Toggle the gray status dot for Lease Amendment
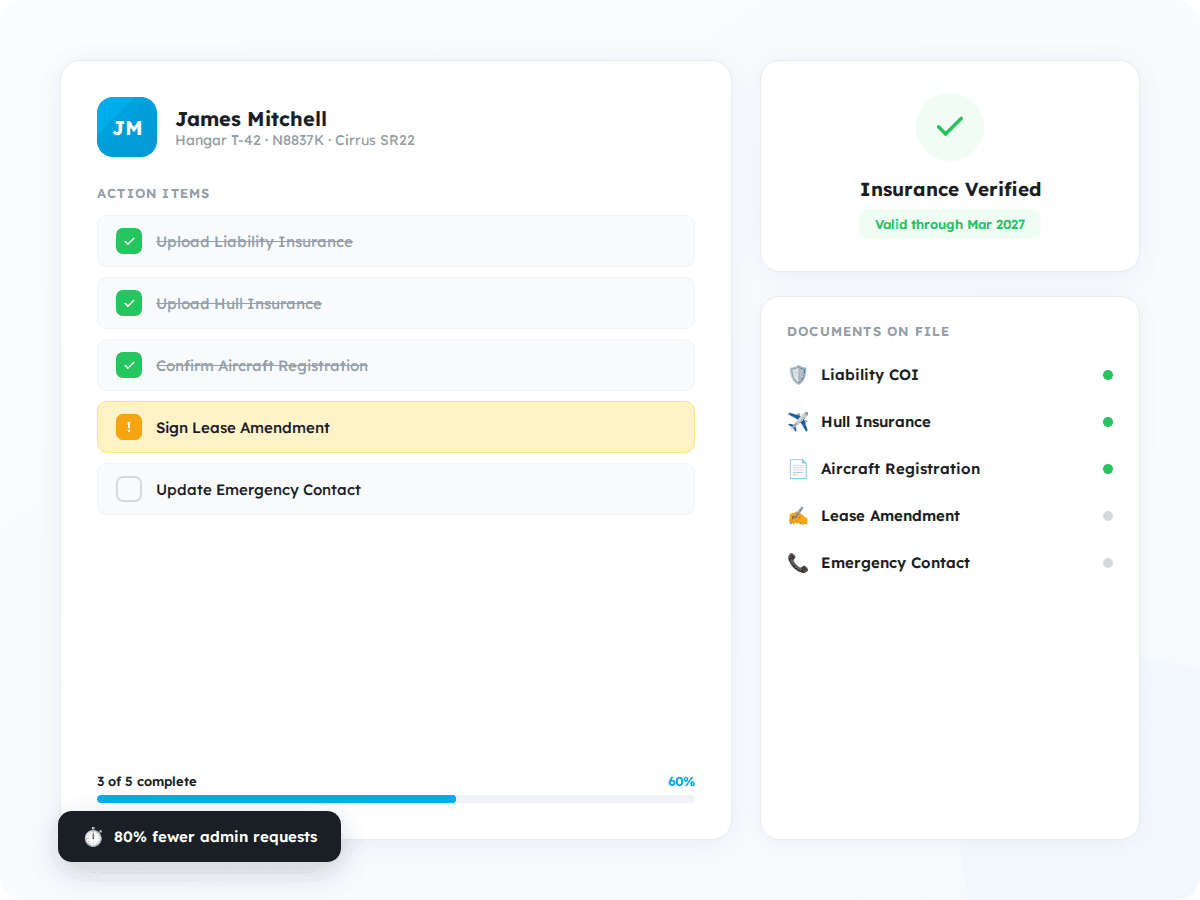 tap(1108, 516)
